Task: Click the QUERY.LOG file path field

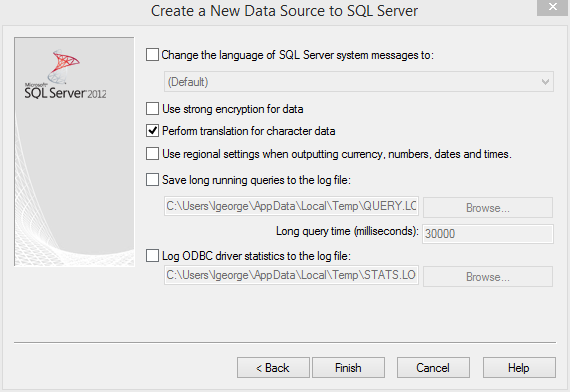Action: 291,206
